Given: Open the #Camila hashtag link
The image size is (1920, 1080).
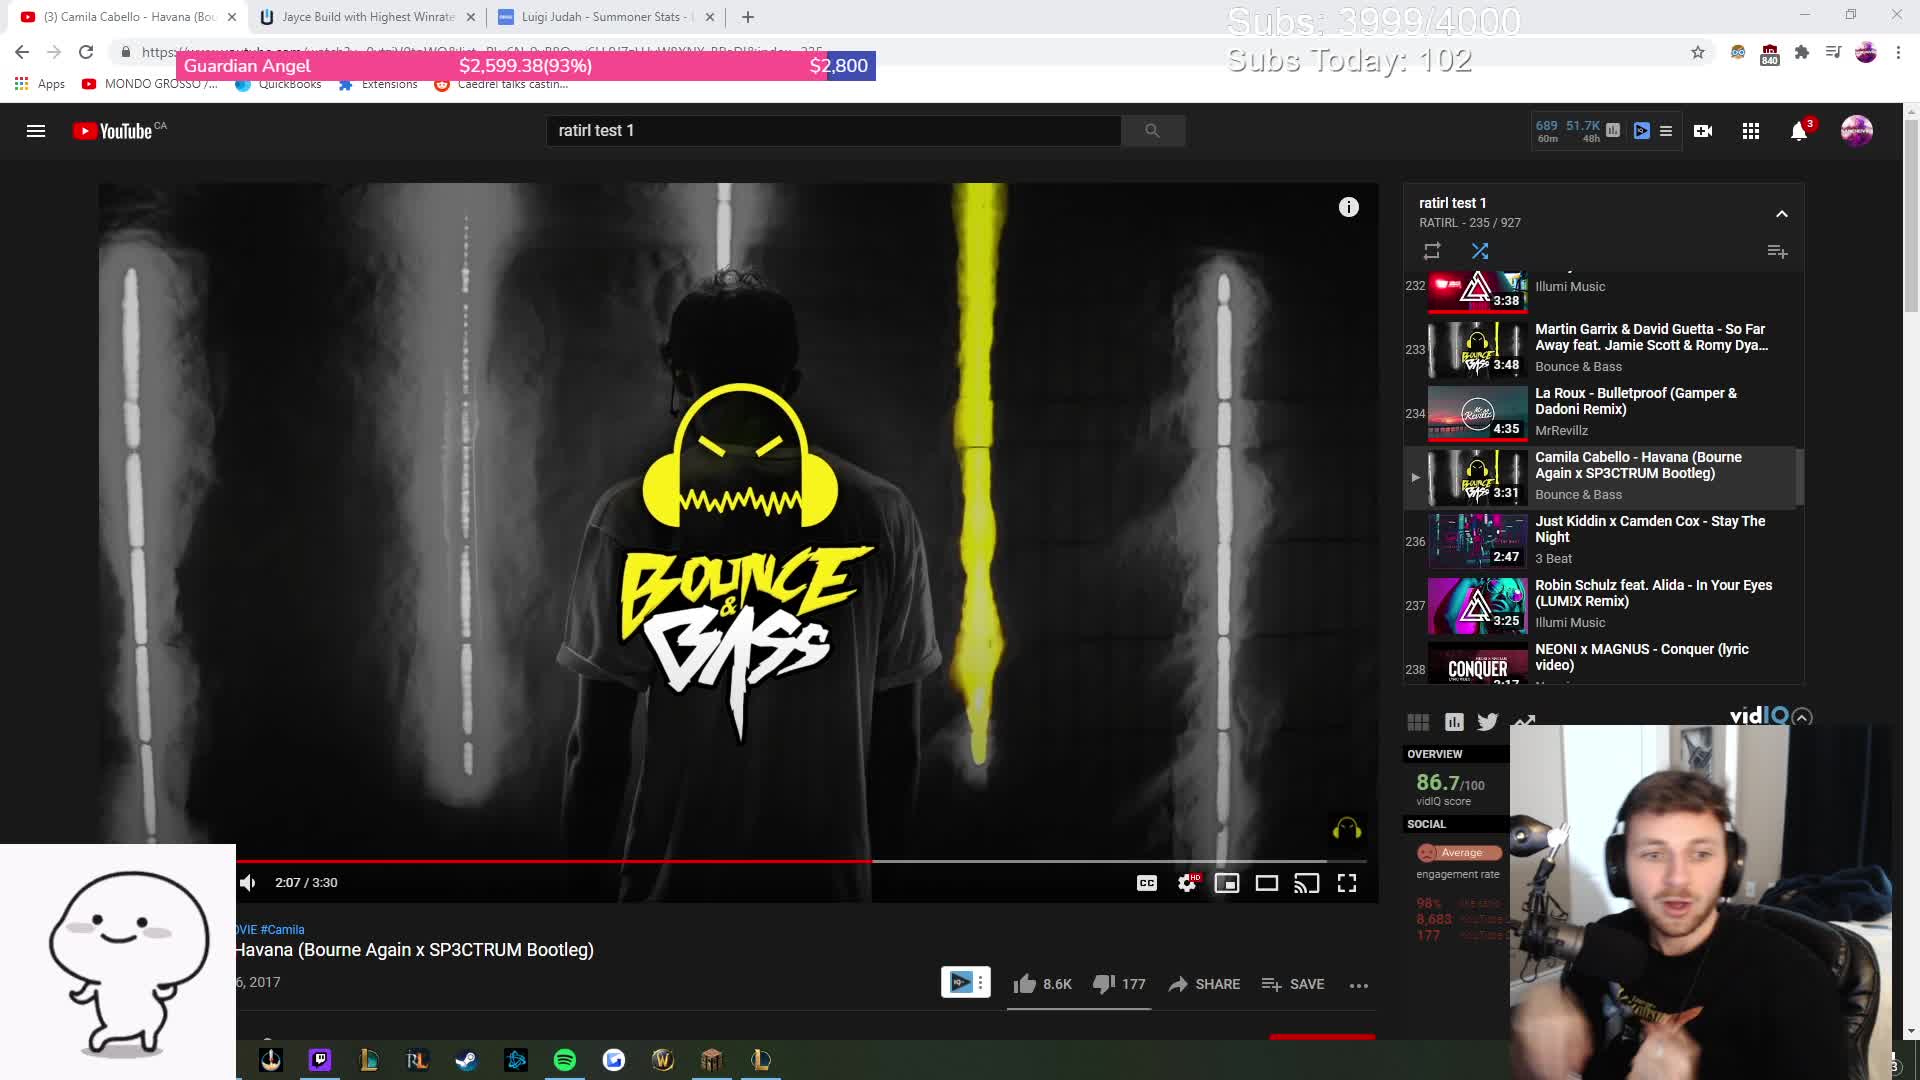Looking at the screenshot, I should (282, 930).
